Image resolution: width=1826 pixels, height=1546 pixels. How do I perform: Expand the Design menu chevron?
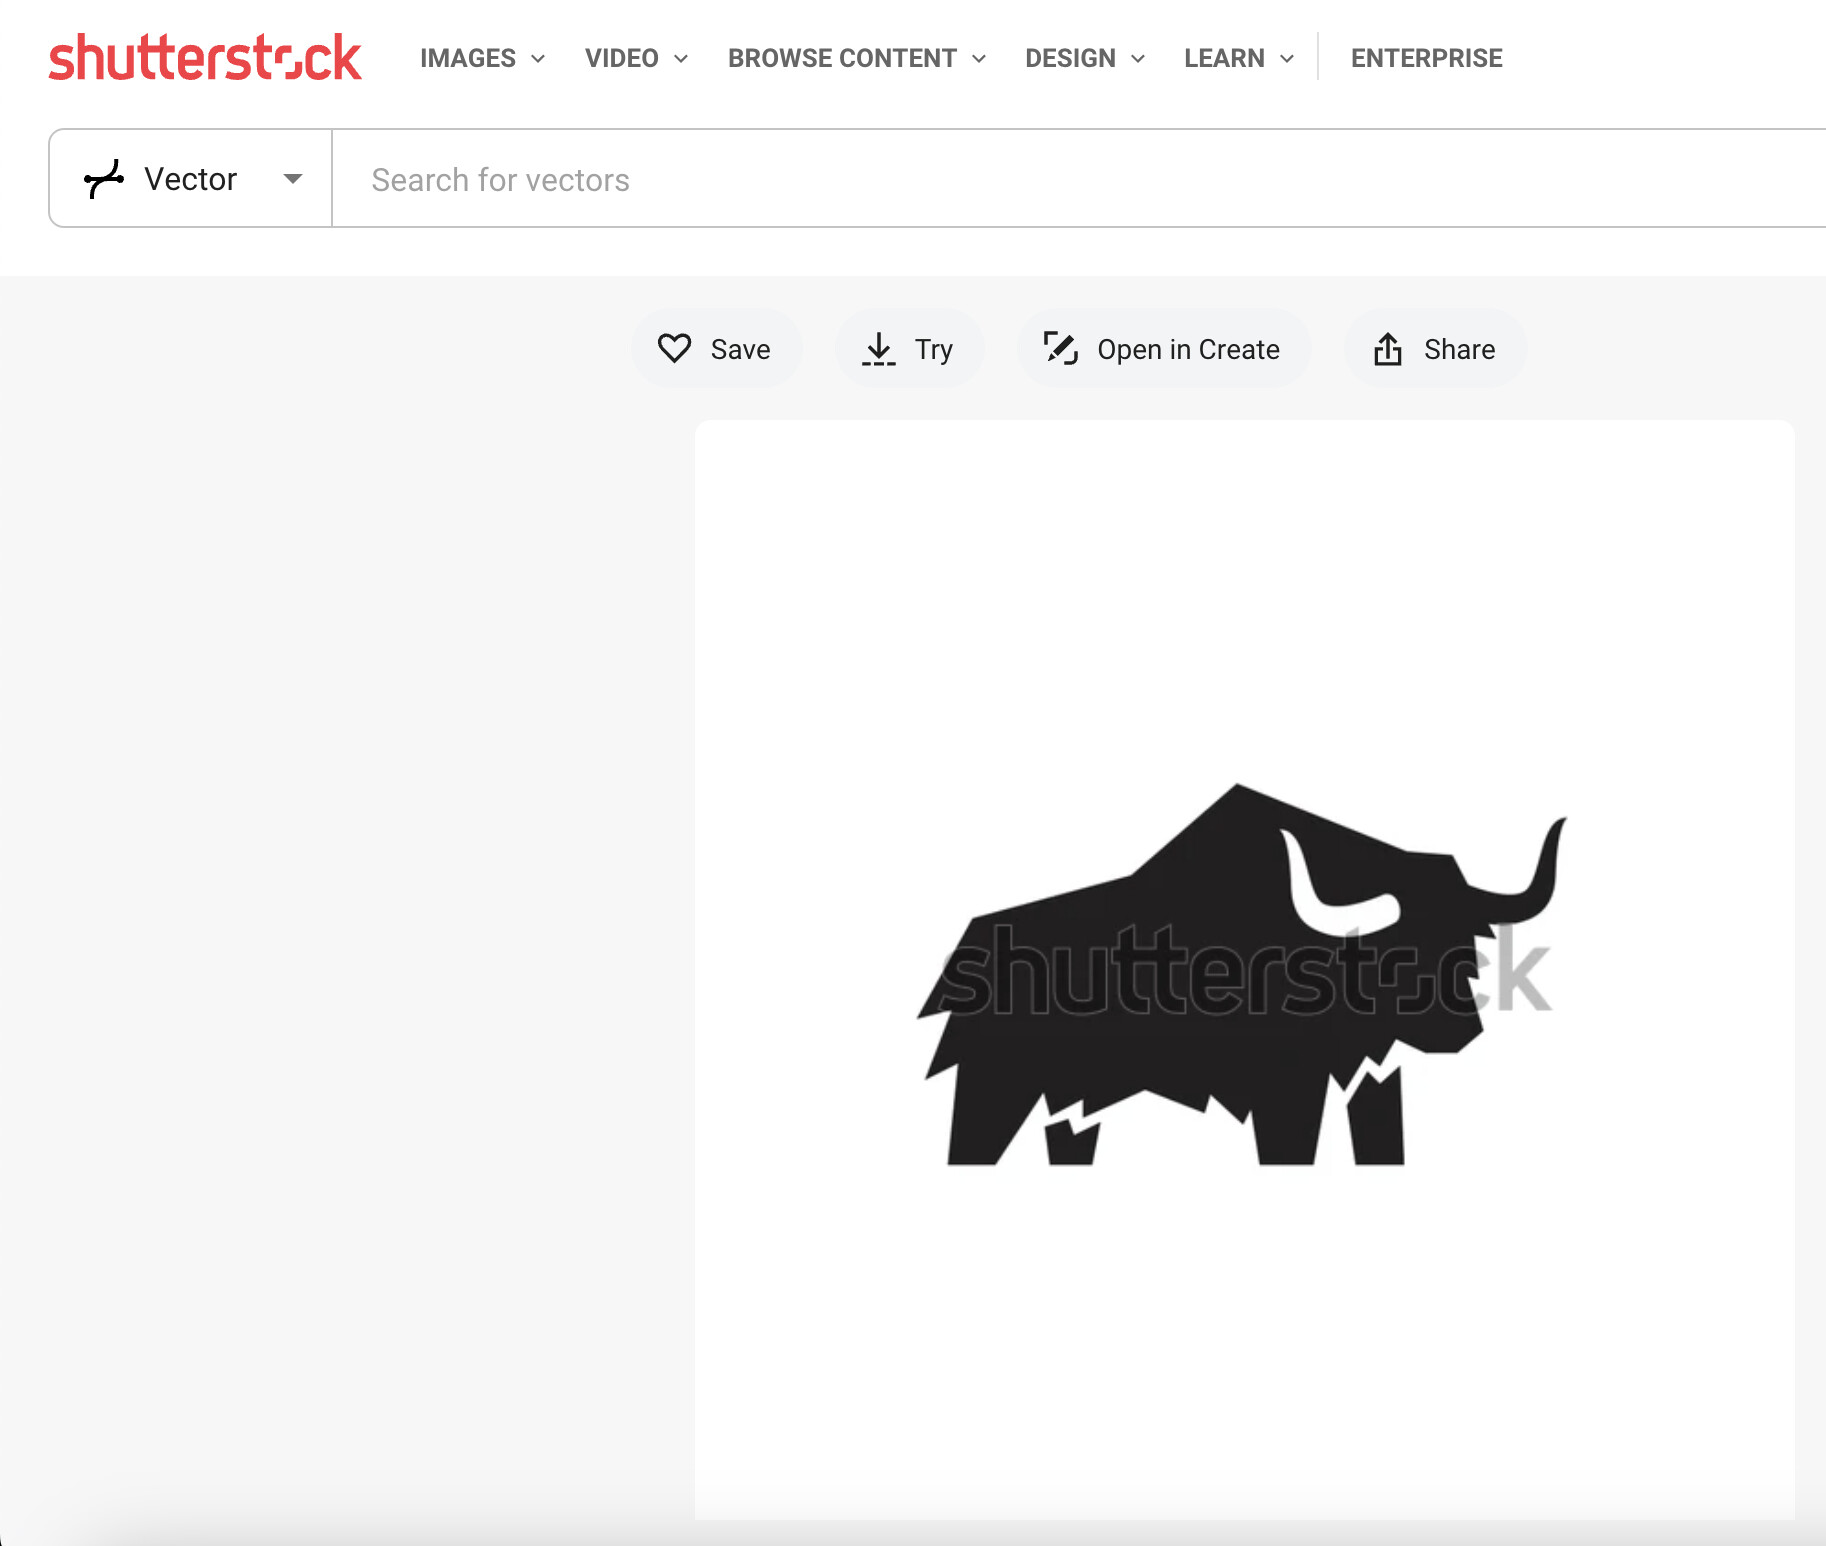click(x=1138, y=59)
